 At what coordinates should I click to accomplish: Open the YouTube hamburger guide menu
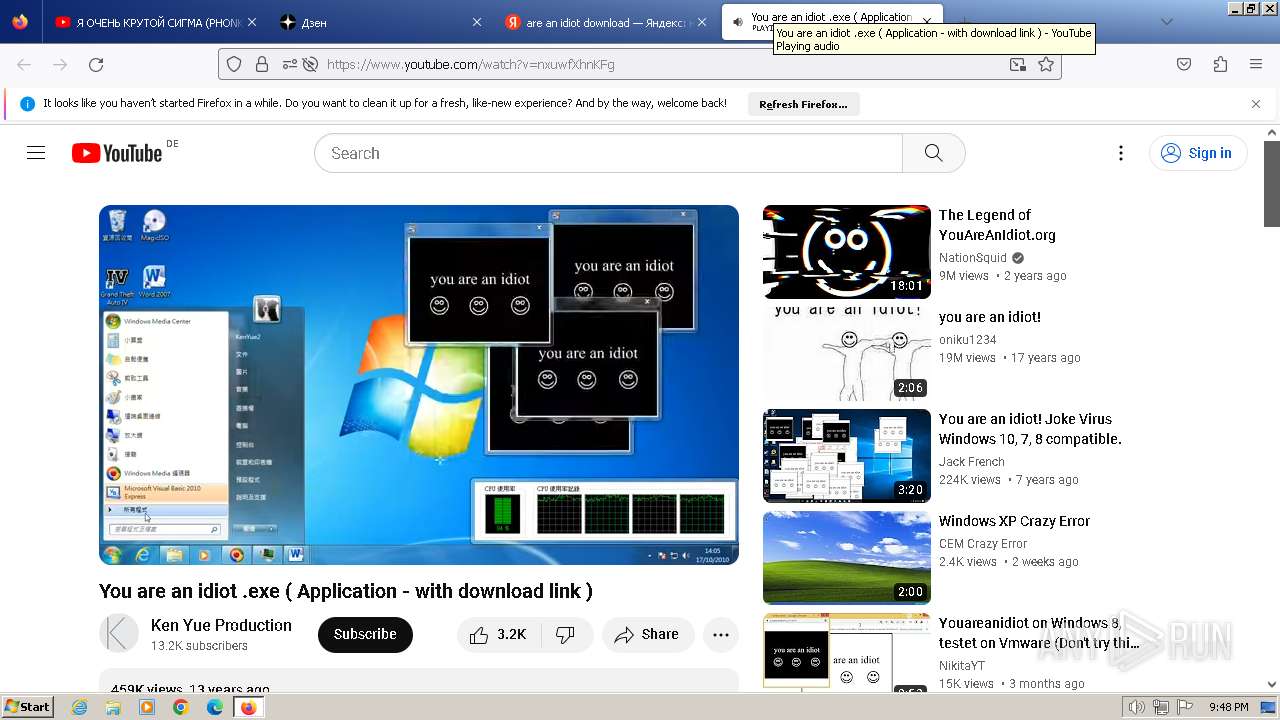36,153
